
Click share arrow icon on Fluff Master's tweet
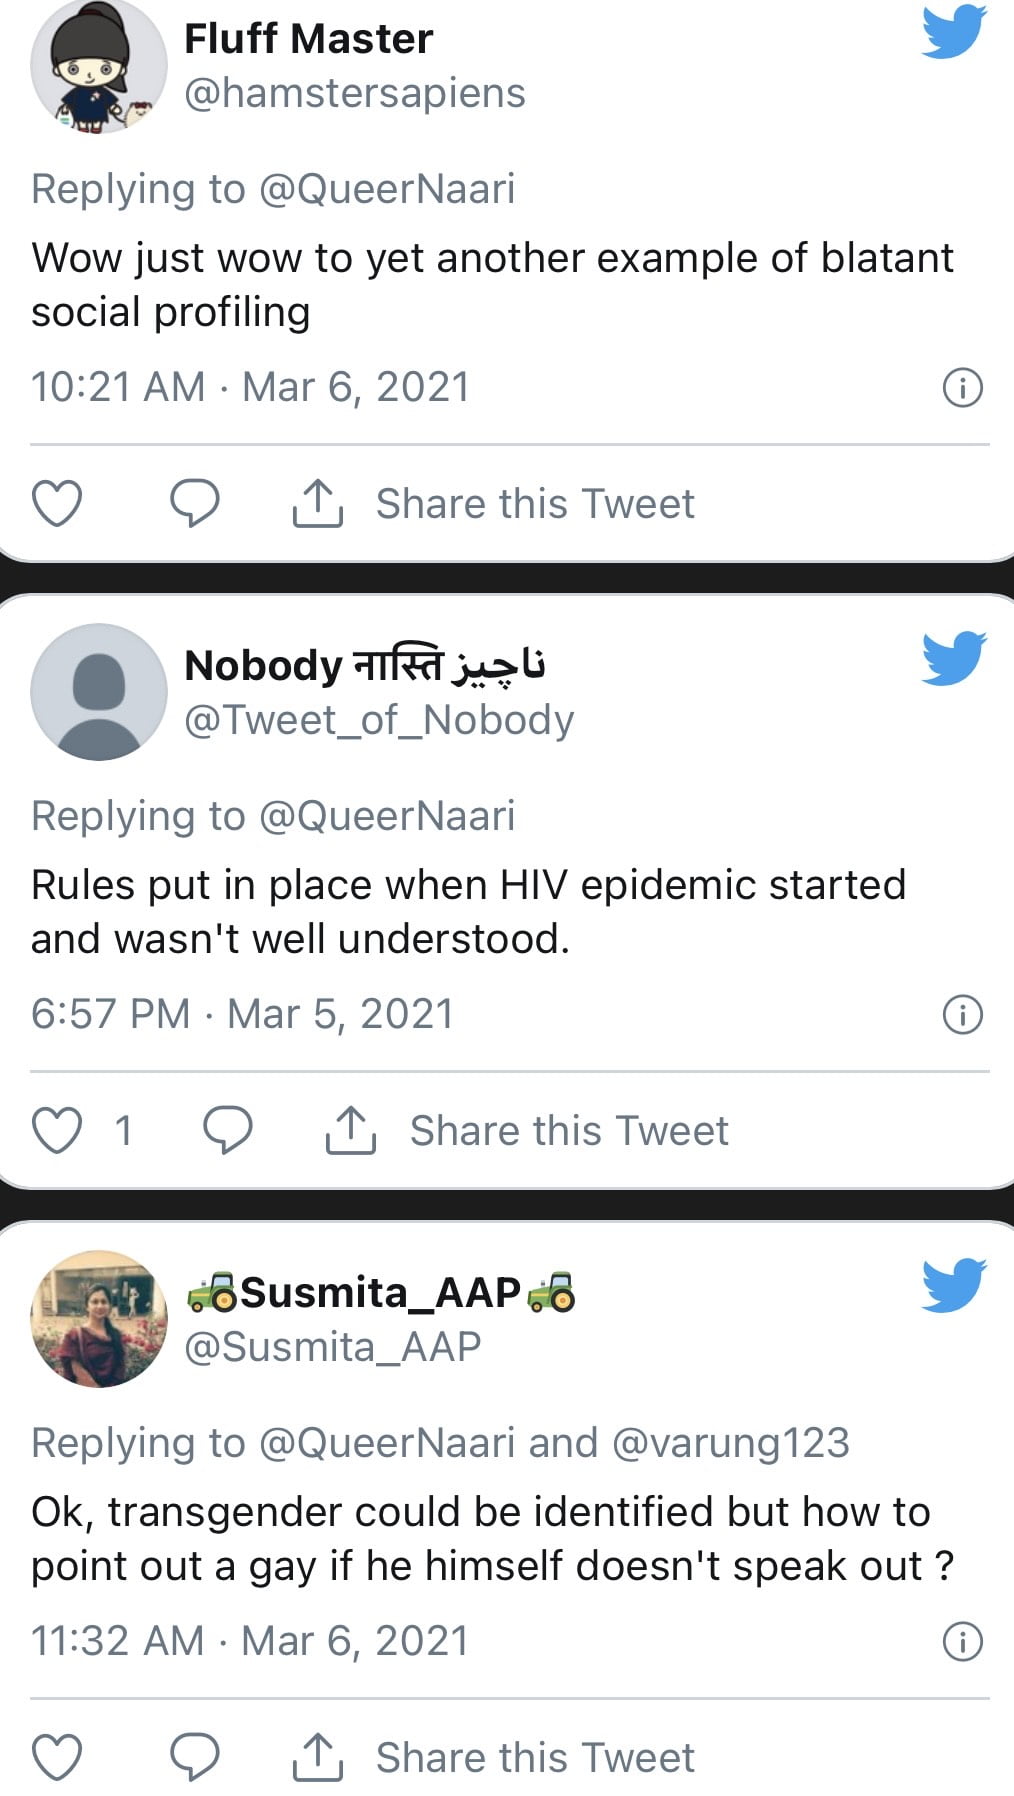coord(317,503)
